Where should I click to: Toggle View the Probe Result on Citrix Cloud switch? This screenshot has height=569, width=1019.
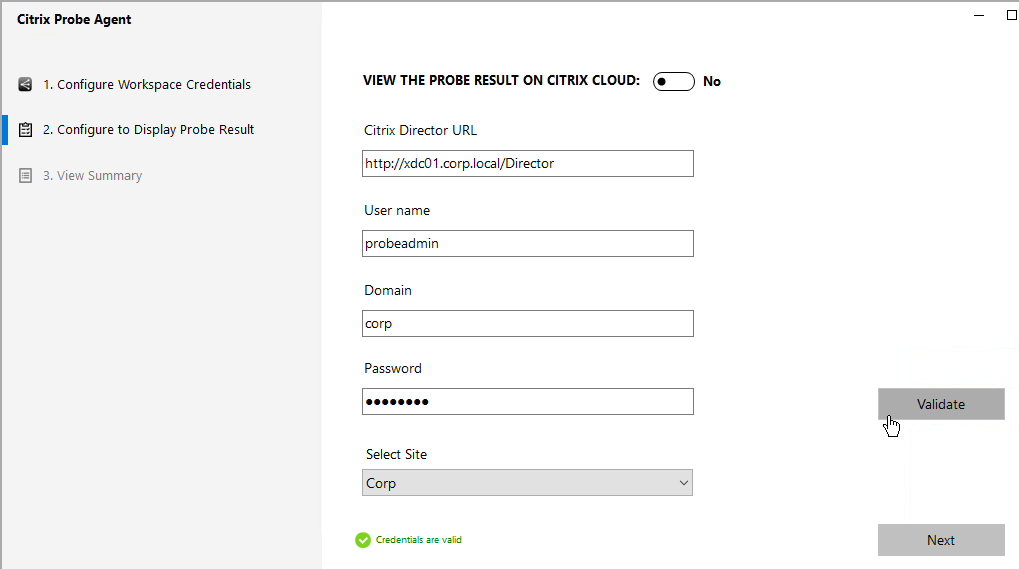(673, 81)
